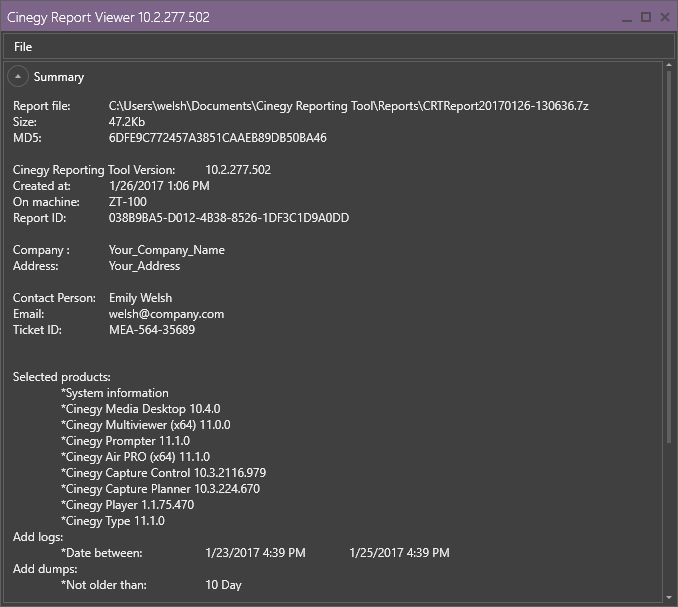Click the vertical scrollbar thumb
Screen dimensions: 678x607
pos(669,256)
